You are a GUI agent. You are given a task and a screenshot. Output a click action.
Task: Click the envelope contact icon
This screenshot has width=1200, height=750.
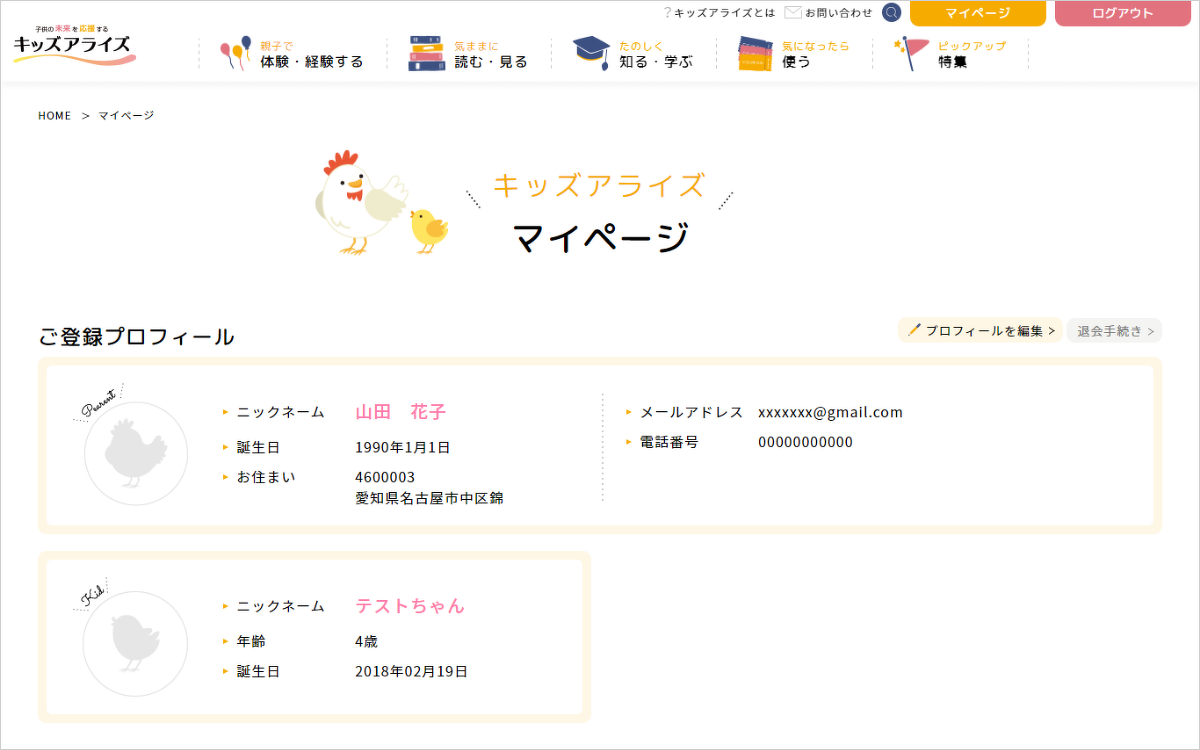point(792,13)
